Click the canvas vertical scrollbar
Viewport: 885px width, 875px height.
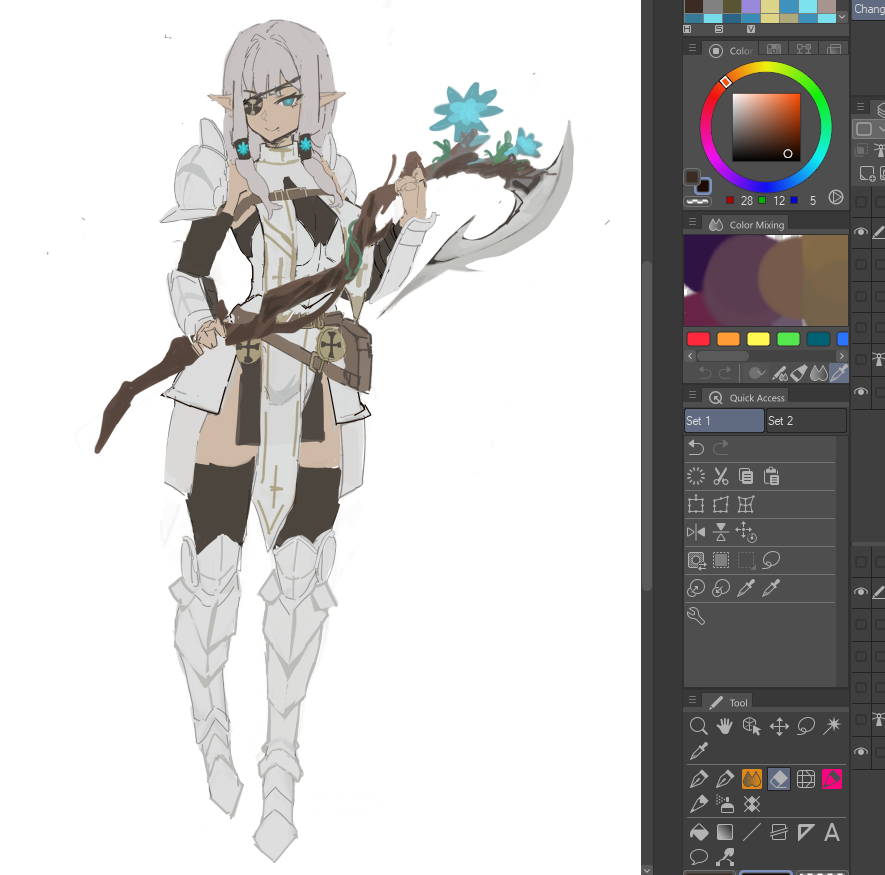(x=647, y=426)
